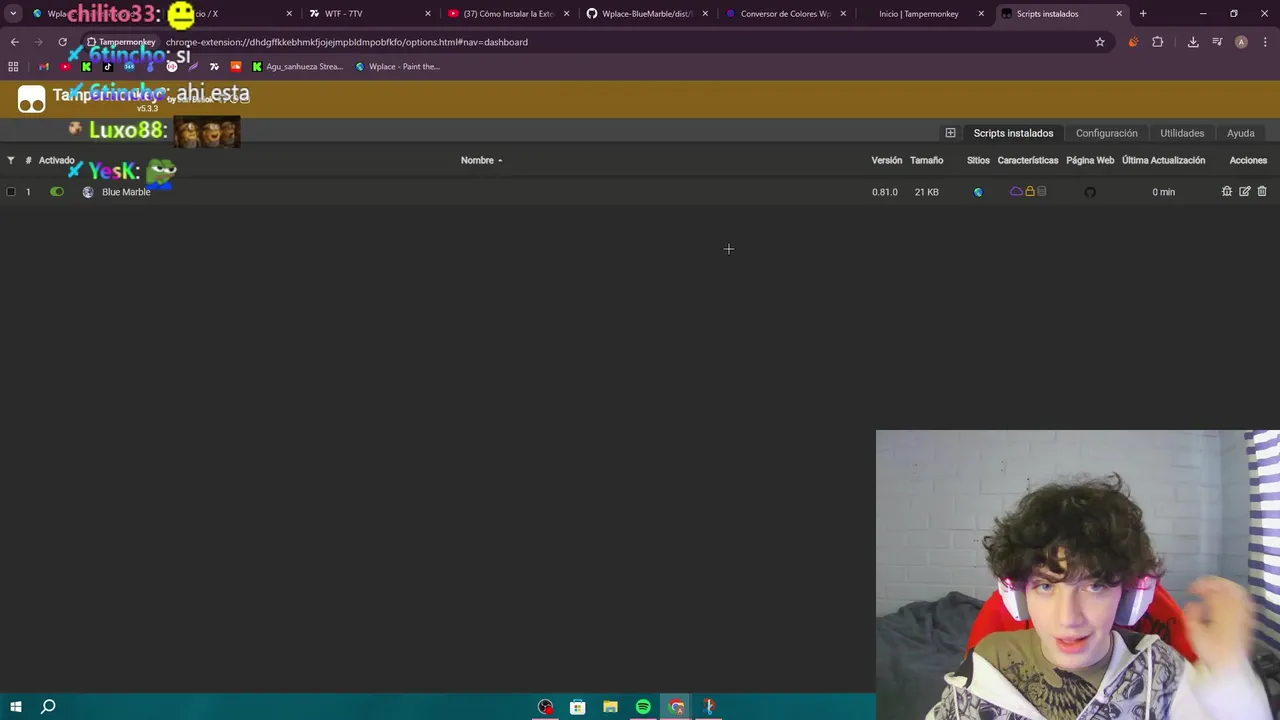Click the purple cloud feature icon

pos(1016,191)
